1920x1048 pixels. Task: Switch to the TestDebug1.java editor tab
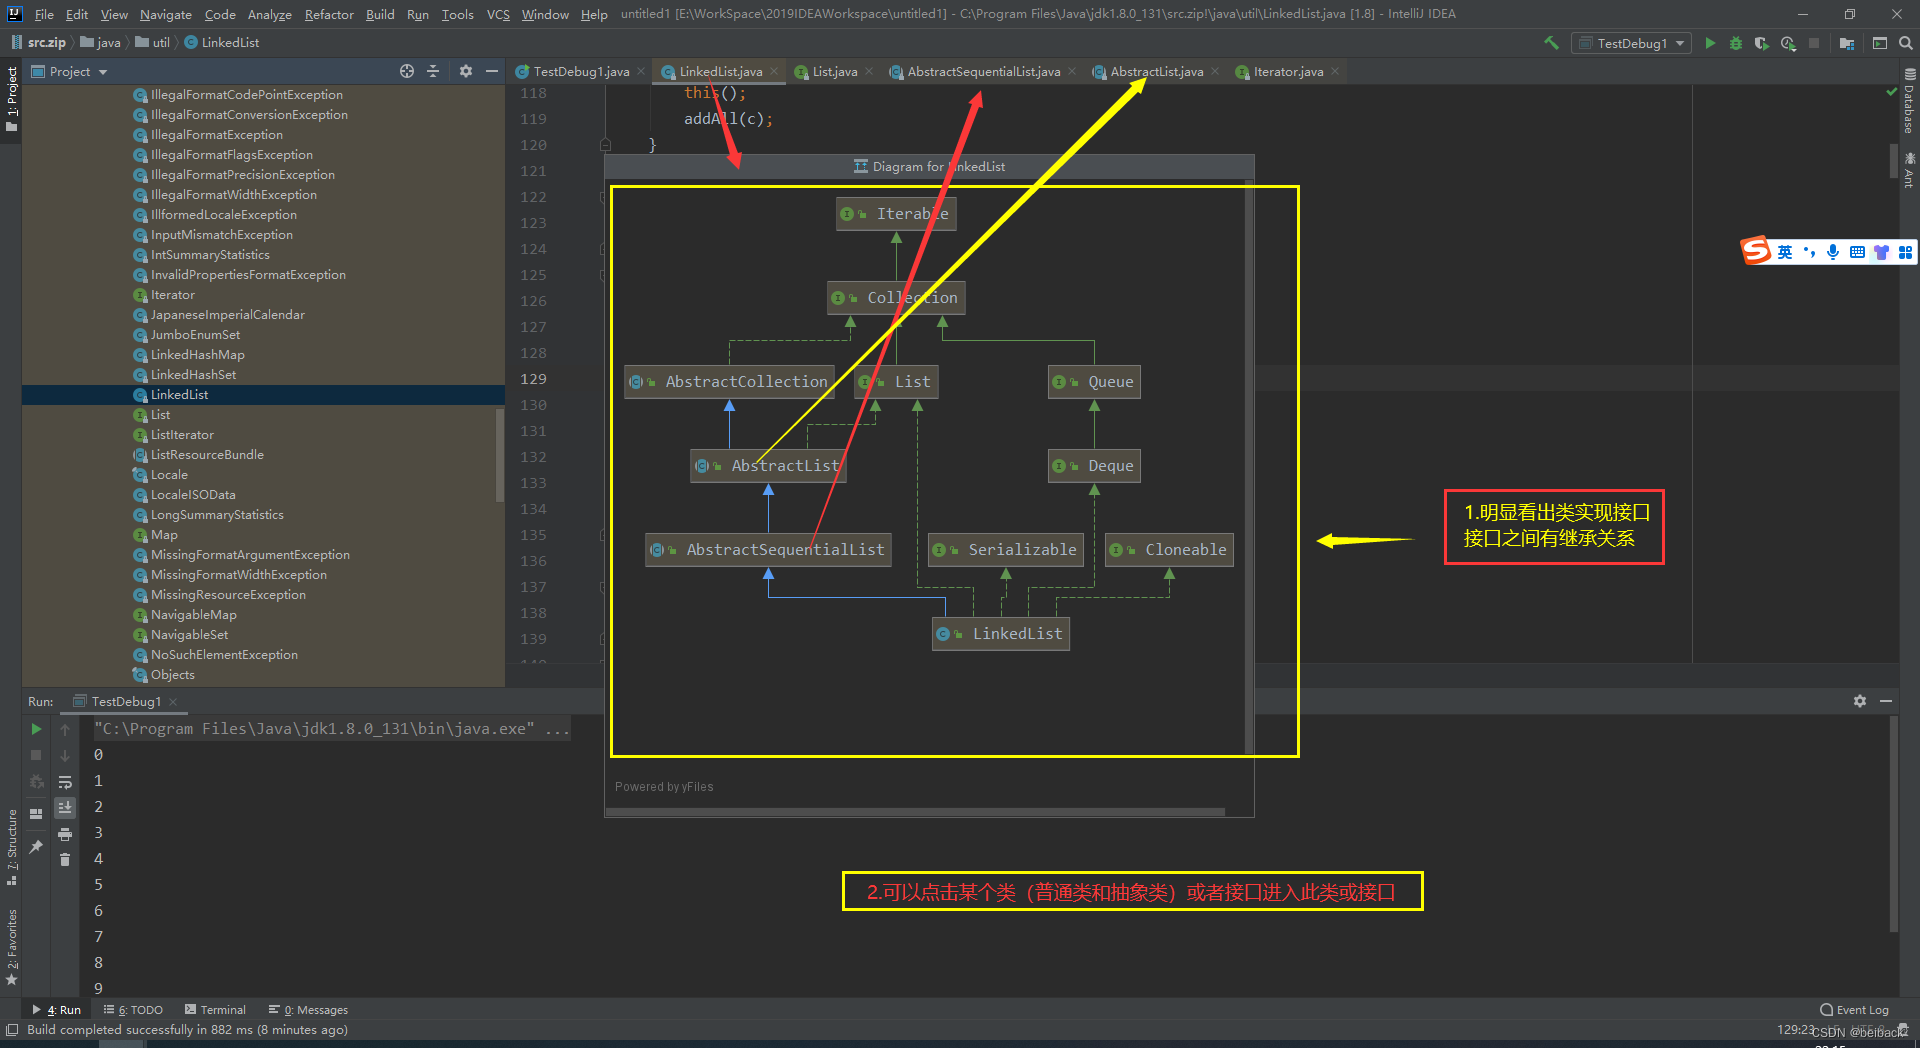(x=581, y=71)
